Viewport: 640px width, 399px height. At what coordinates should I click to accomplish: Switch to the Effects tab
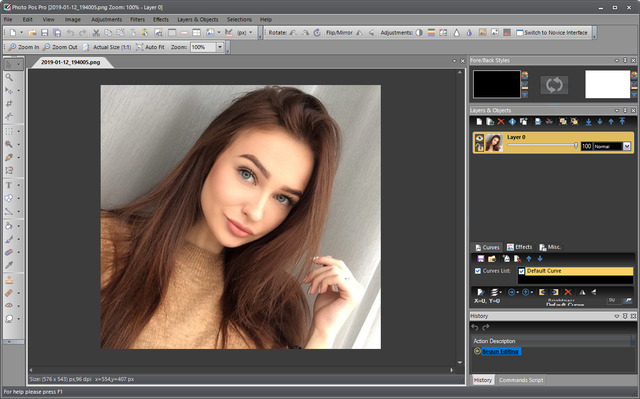point(520,247)
